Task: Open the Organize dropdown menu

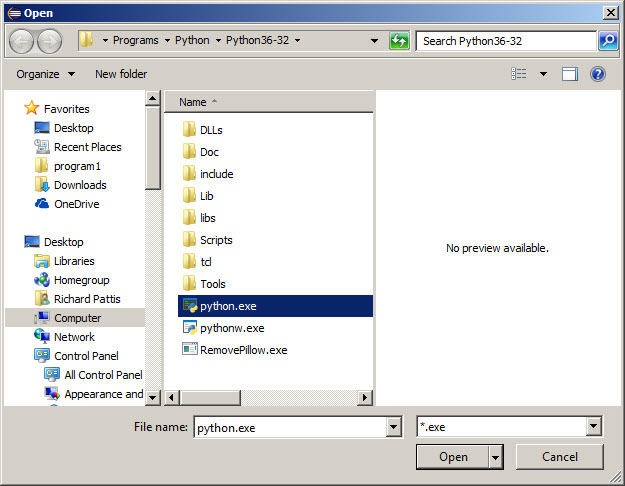Action: 46,74
